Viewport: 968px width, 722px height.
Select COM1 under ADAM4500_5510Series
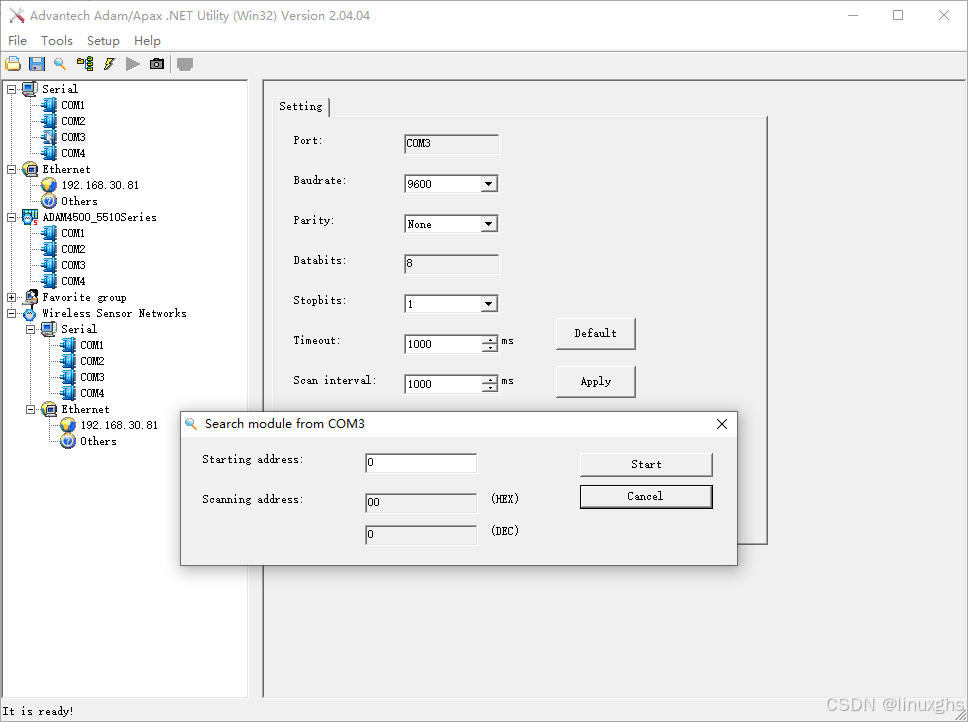(x=73, y=233)
